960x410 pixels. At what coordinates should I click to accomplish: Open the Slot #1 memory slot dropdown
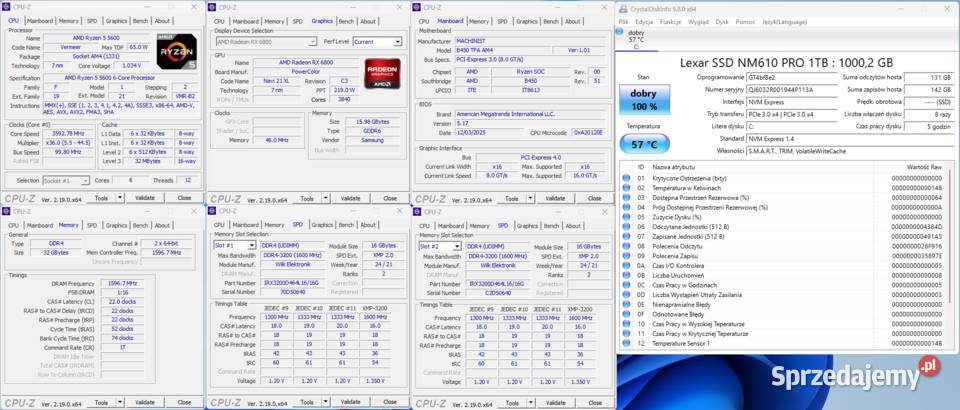pyautogui.click(x=234, y=245)
